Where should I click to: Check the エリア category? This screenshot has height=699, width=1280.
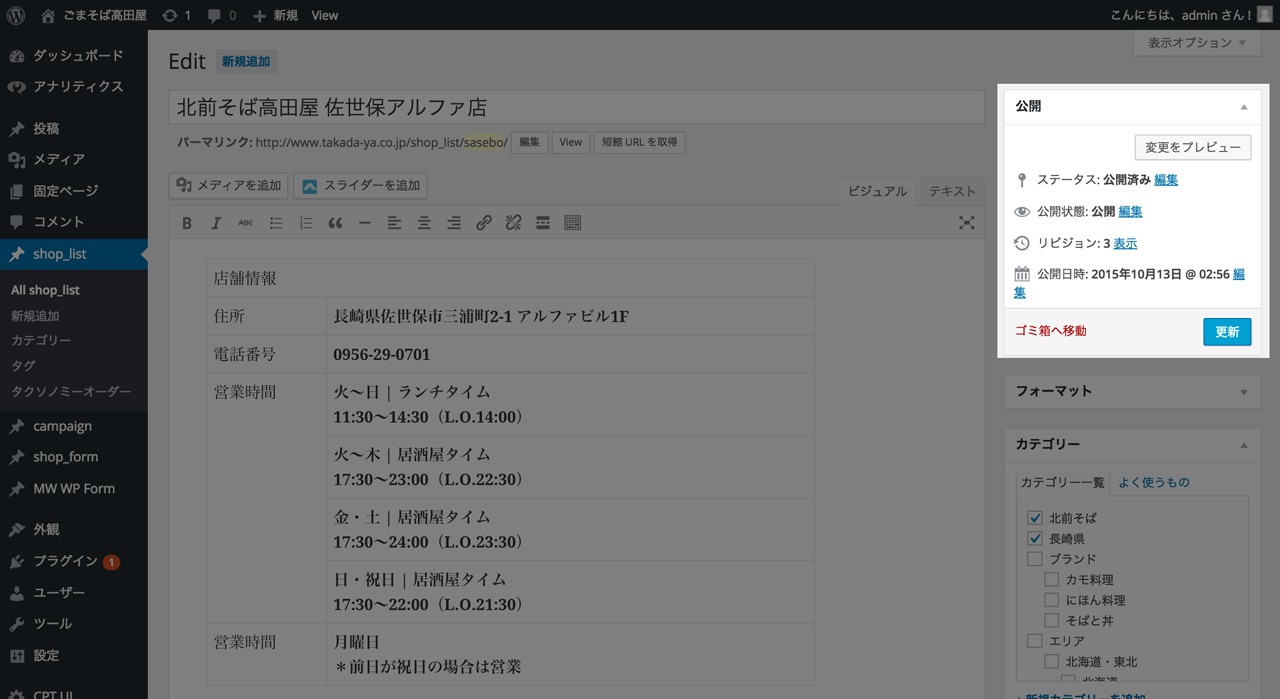(x=1035, y=641)
